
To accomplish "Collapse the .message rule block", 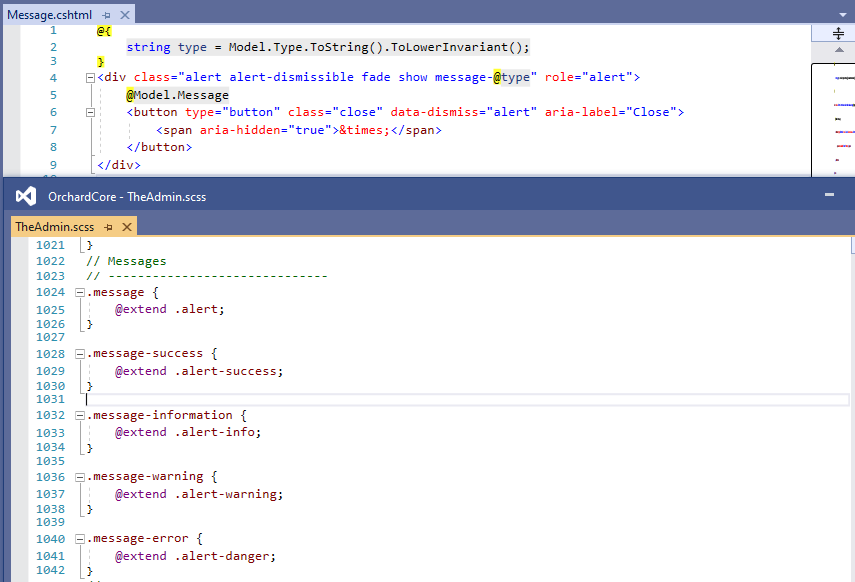I will pyautogui.click(x=80, y=292).
